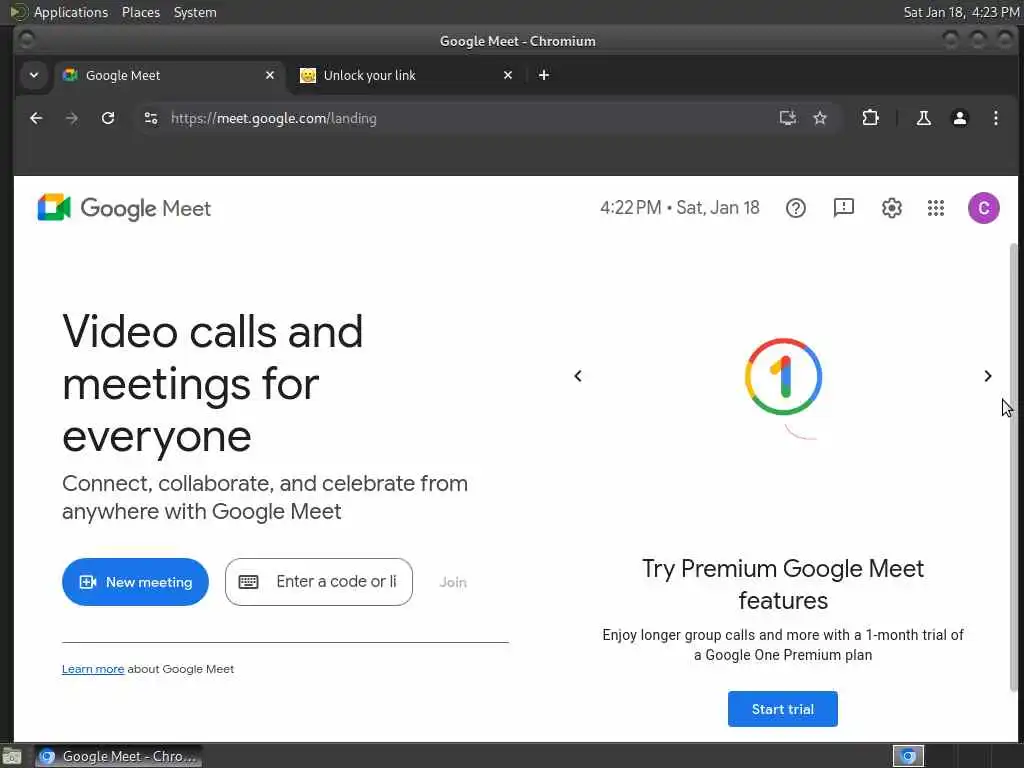Viewport: 1024px width, 768px height.
Task: Switch to the Unlock your link tab
Action: [406, 75]
